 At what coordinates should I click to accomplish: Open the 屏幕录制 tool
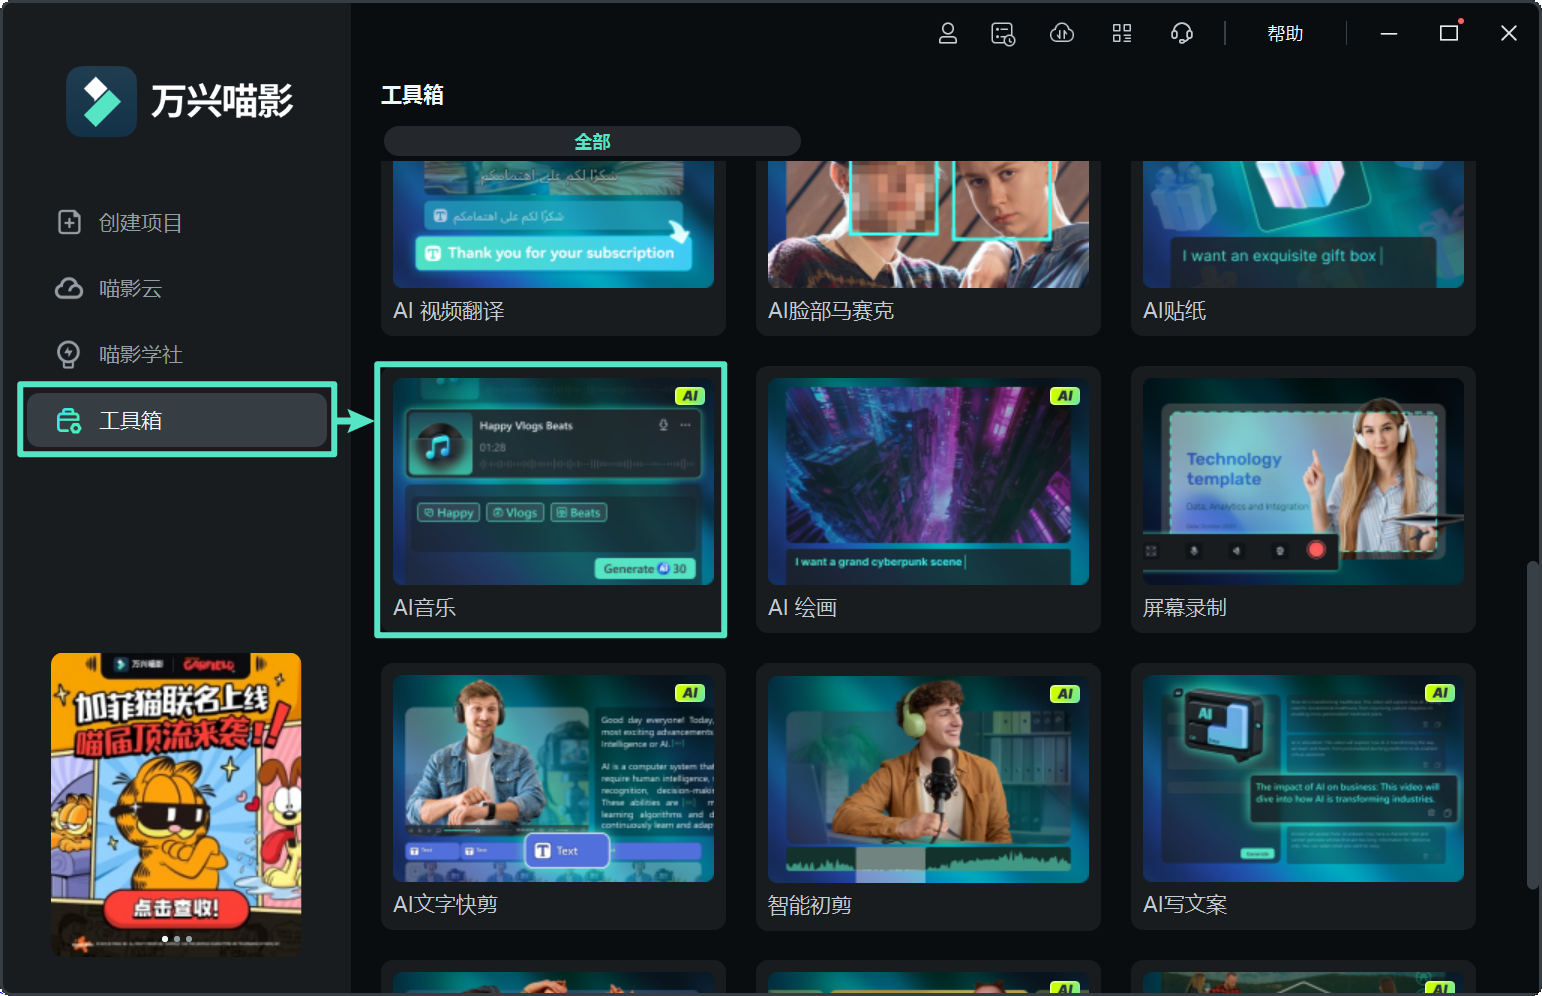click(x=1302, y=480)
